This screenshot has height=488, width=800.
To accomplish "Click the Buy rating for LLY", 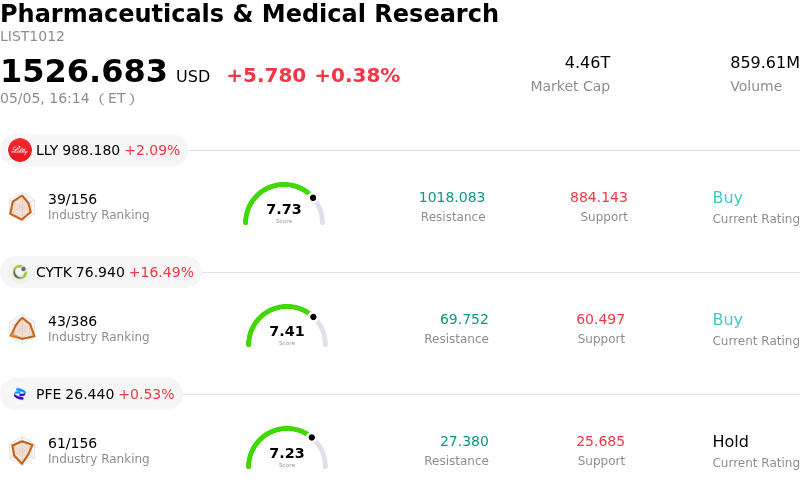I will coord(728,198).
